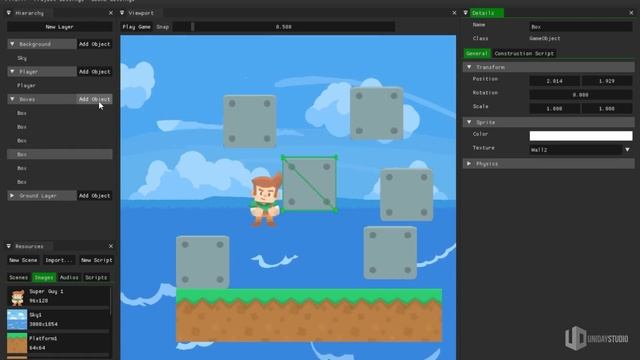Collapse the Hierarchy panel using its triangle icon
This screenshot has height=360, width=640.
pos(9,13)
